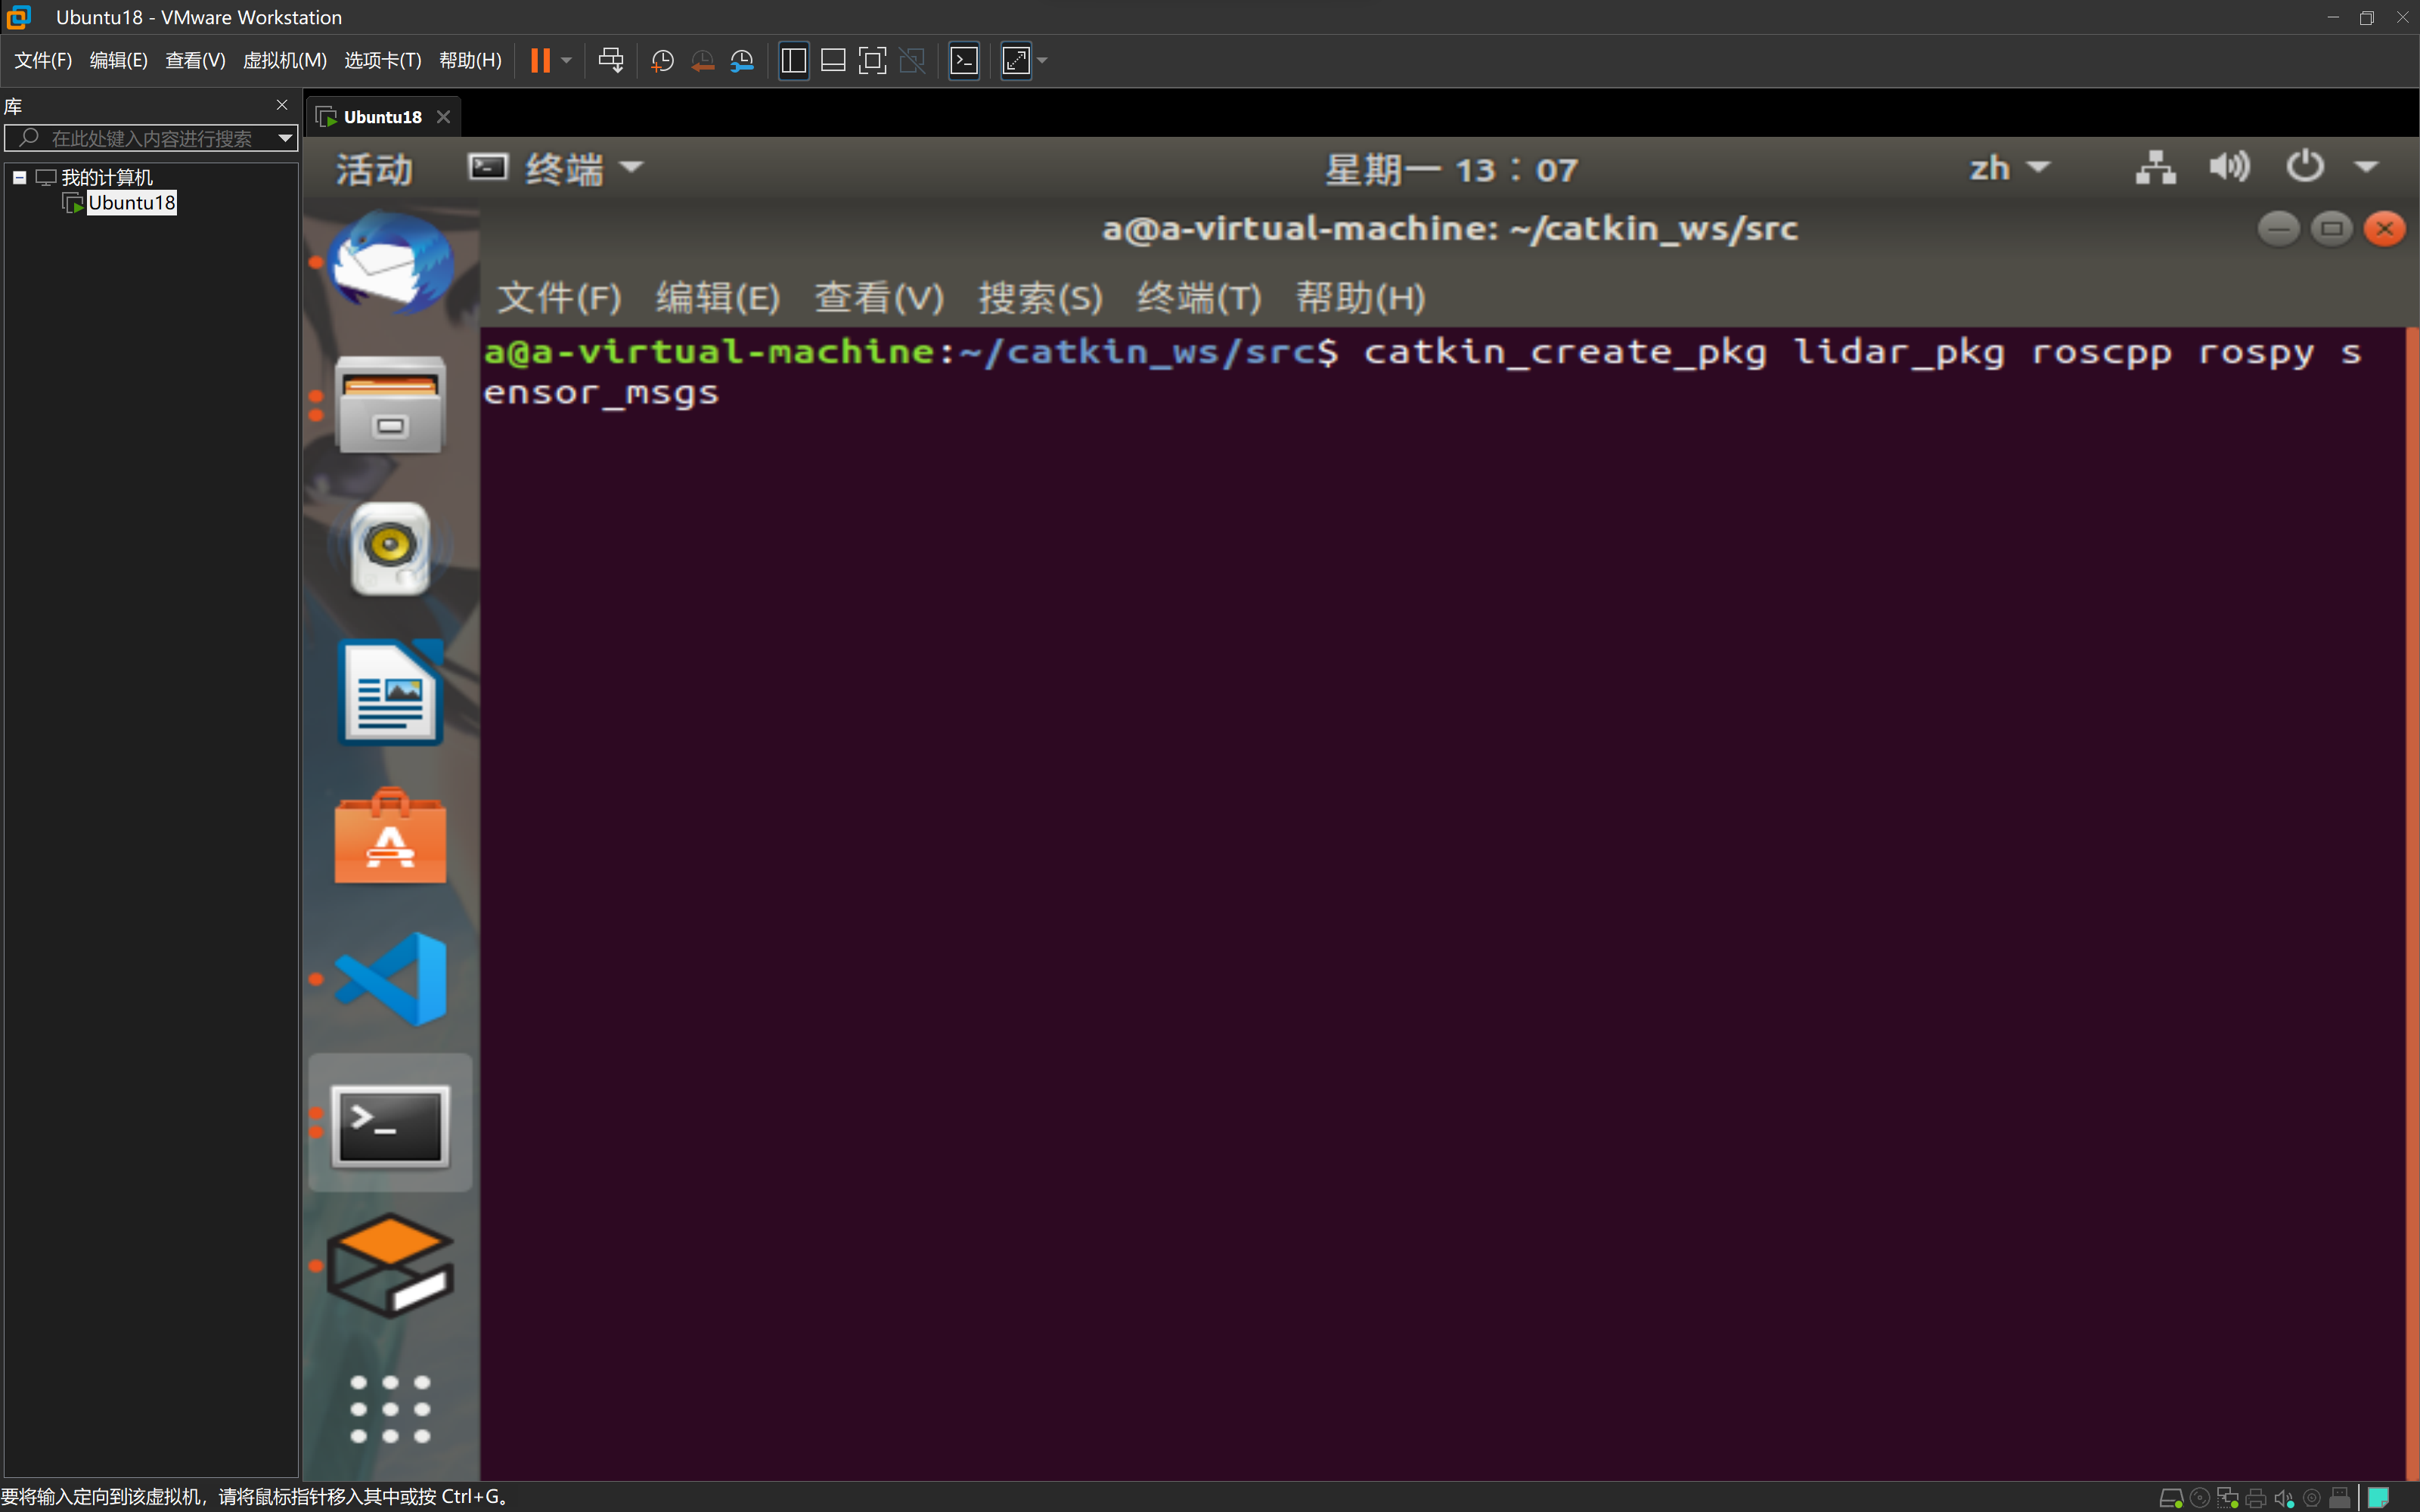Close the Ubuntu18 tab
This screenshot has height=1512, width=2420.
444,117
